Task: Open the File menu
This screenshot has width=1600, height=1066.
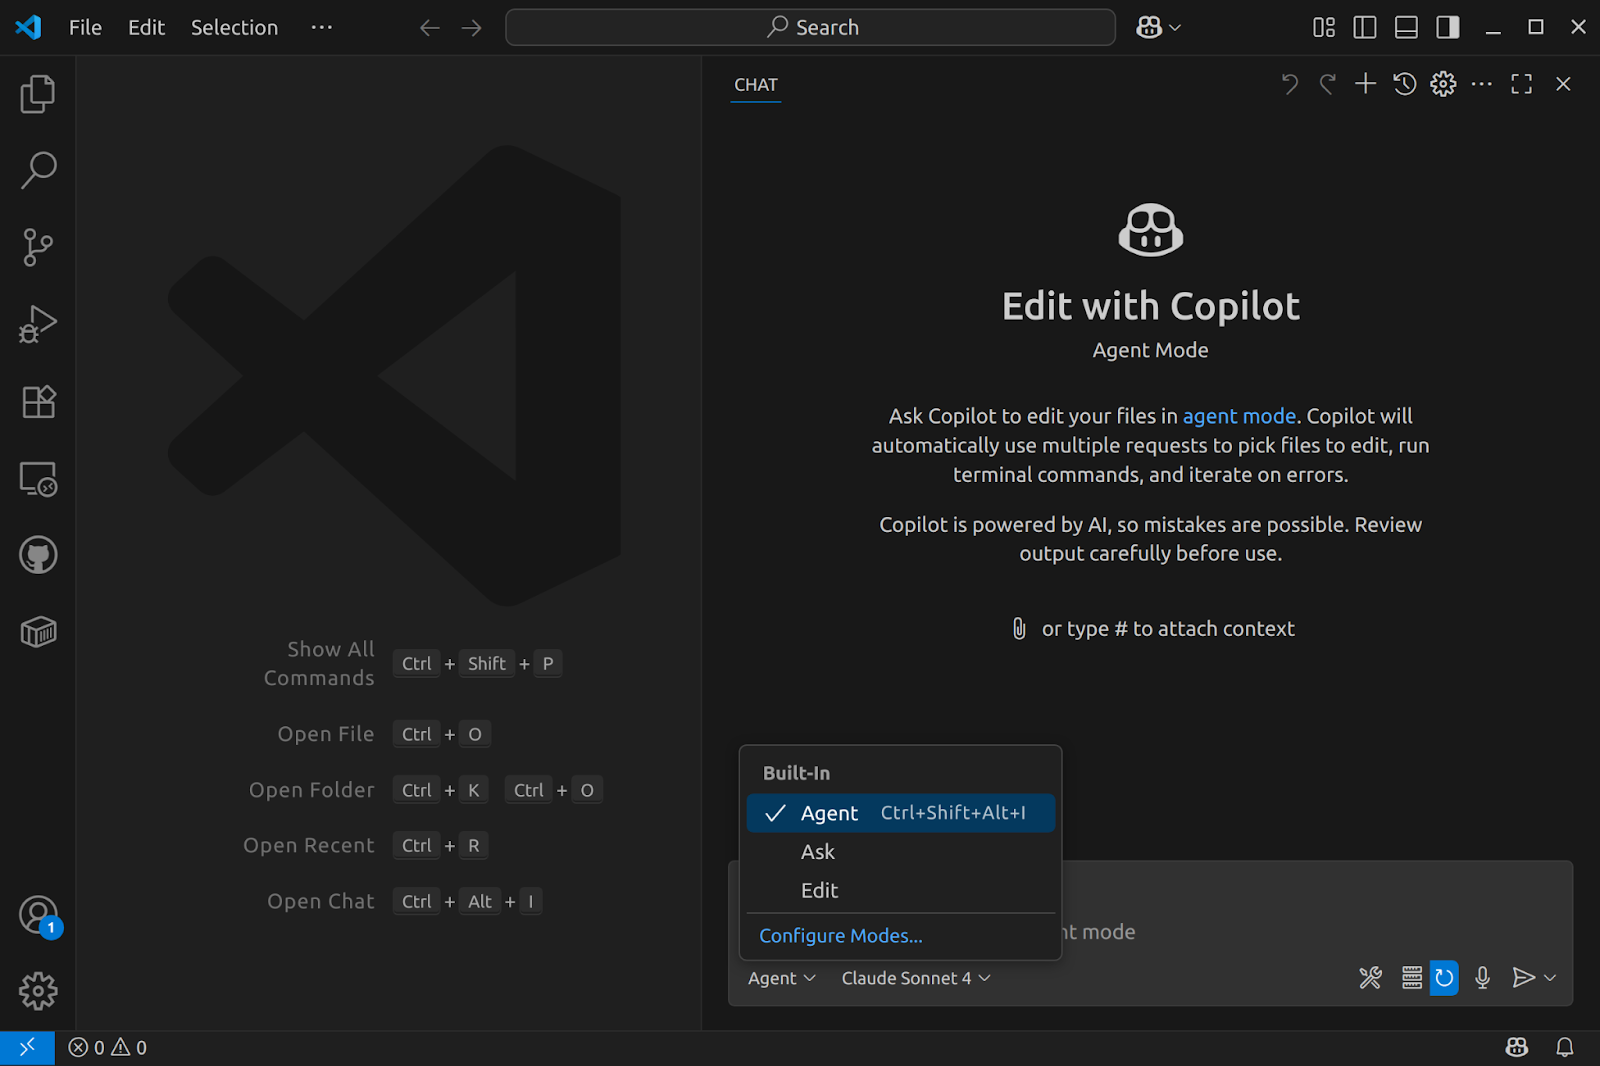Action: click(x=85, y=28)
